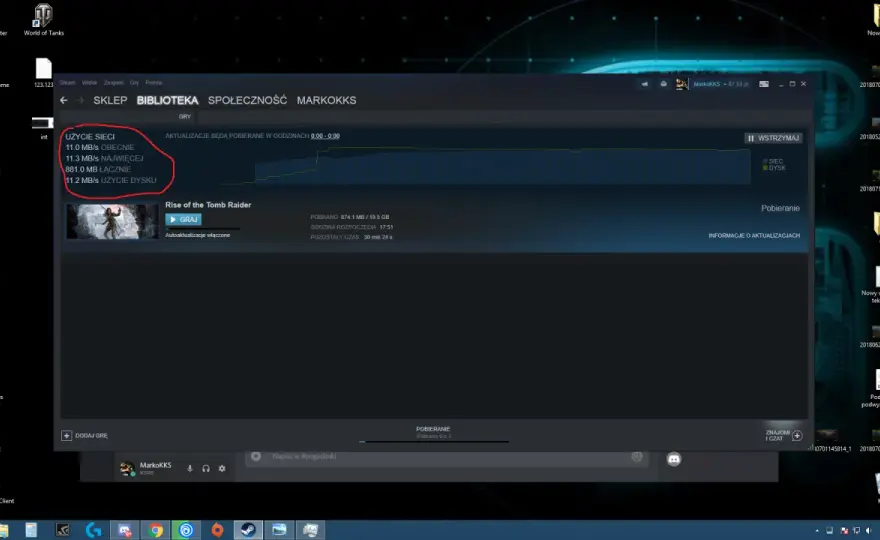This screenshot has width=880, height=540.
Task: Click the Discord attach plus icon
Action: [x=256, y=456]
